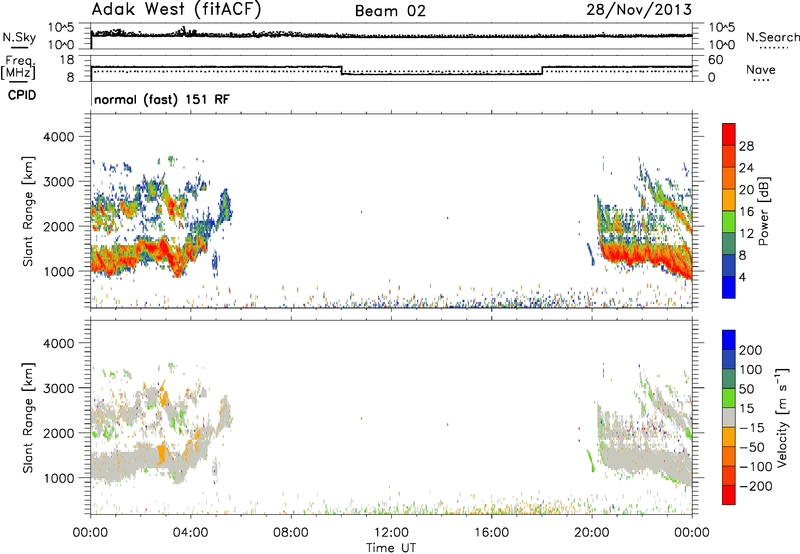Click the frequency step-up near 18:00 UT

pyautogui.click(x=542, y=70)
